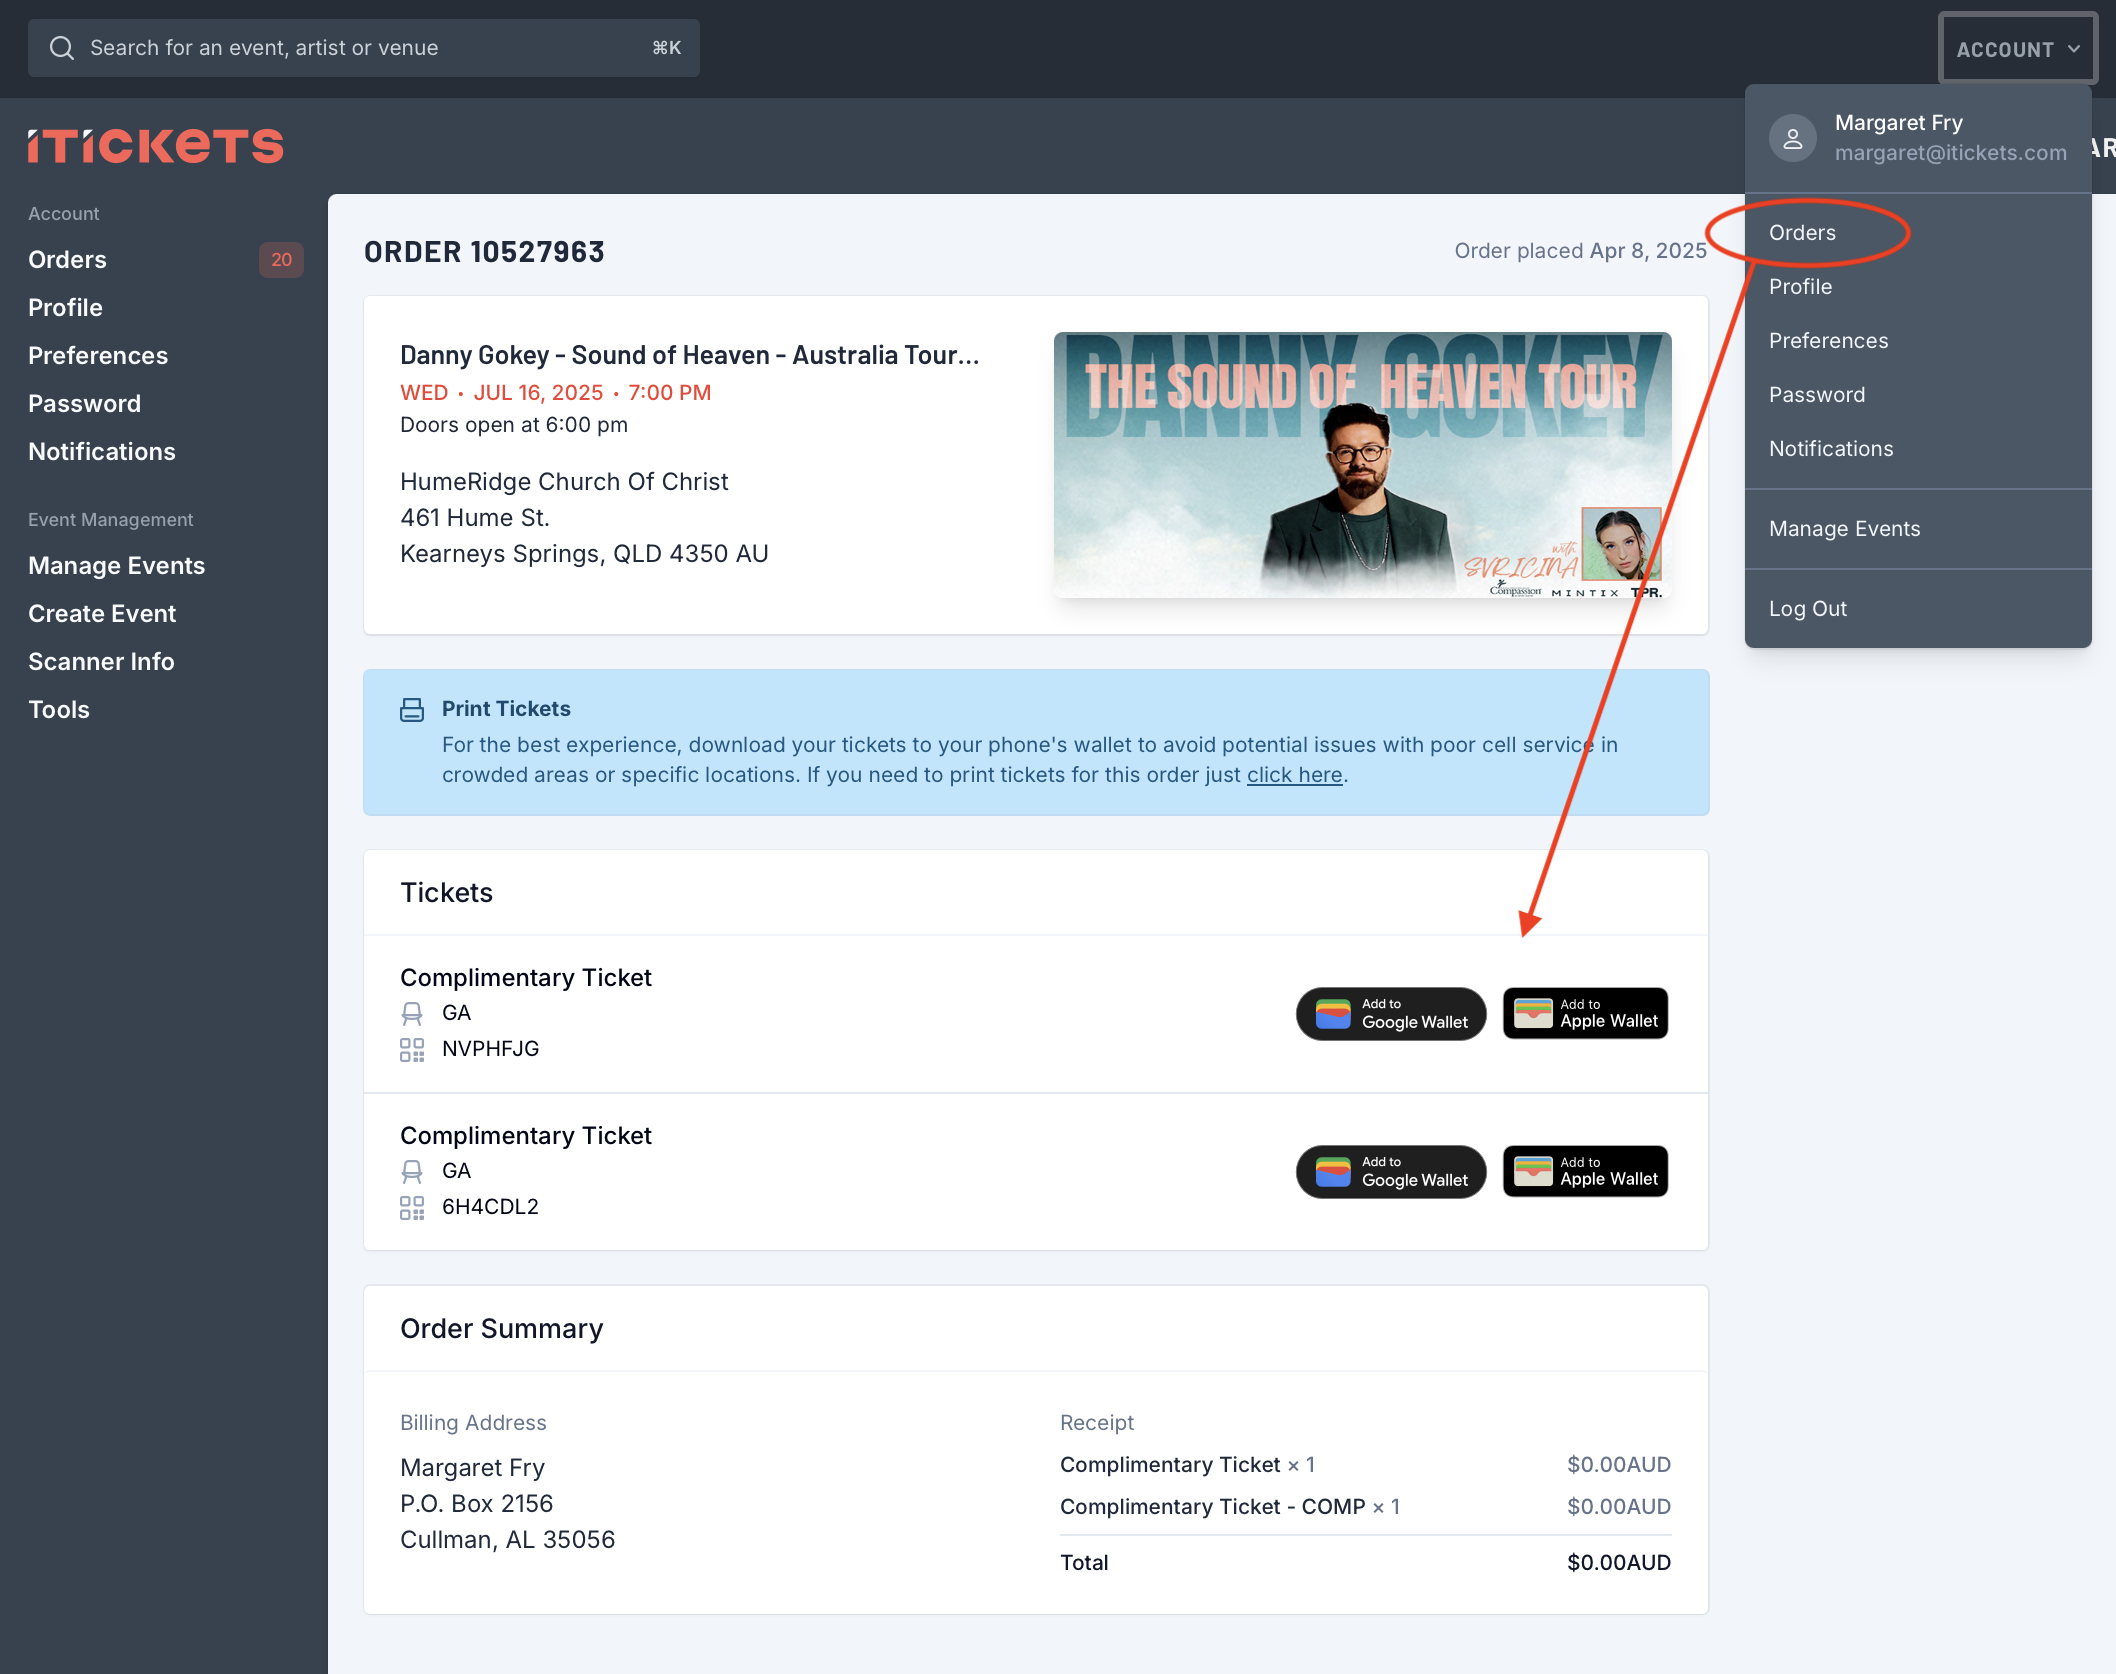Expand the ACCOUNT dropdown
Image resolution: width=2116 pixels, height=1674 pixels.
[x=2018, y=49]
